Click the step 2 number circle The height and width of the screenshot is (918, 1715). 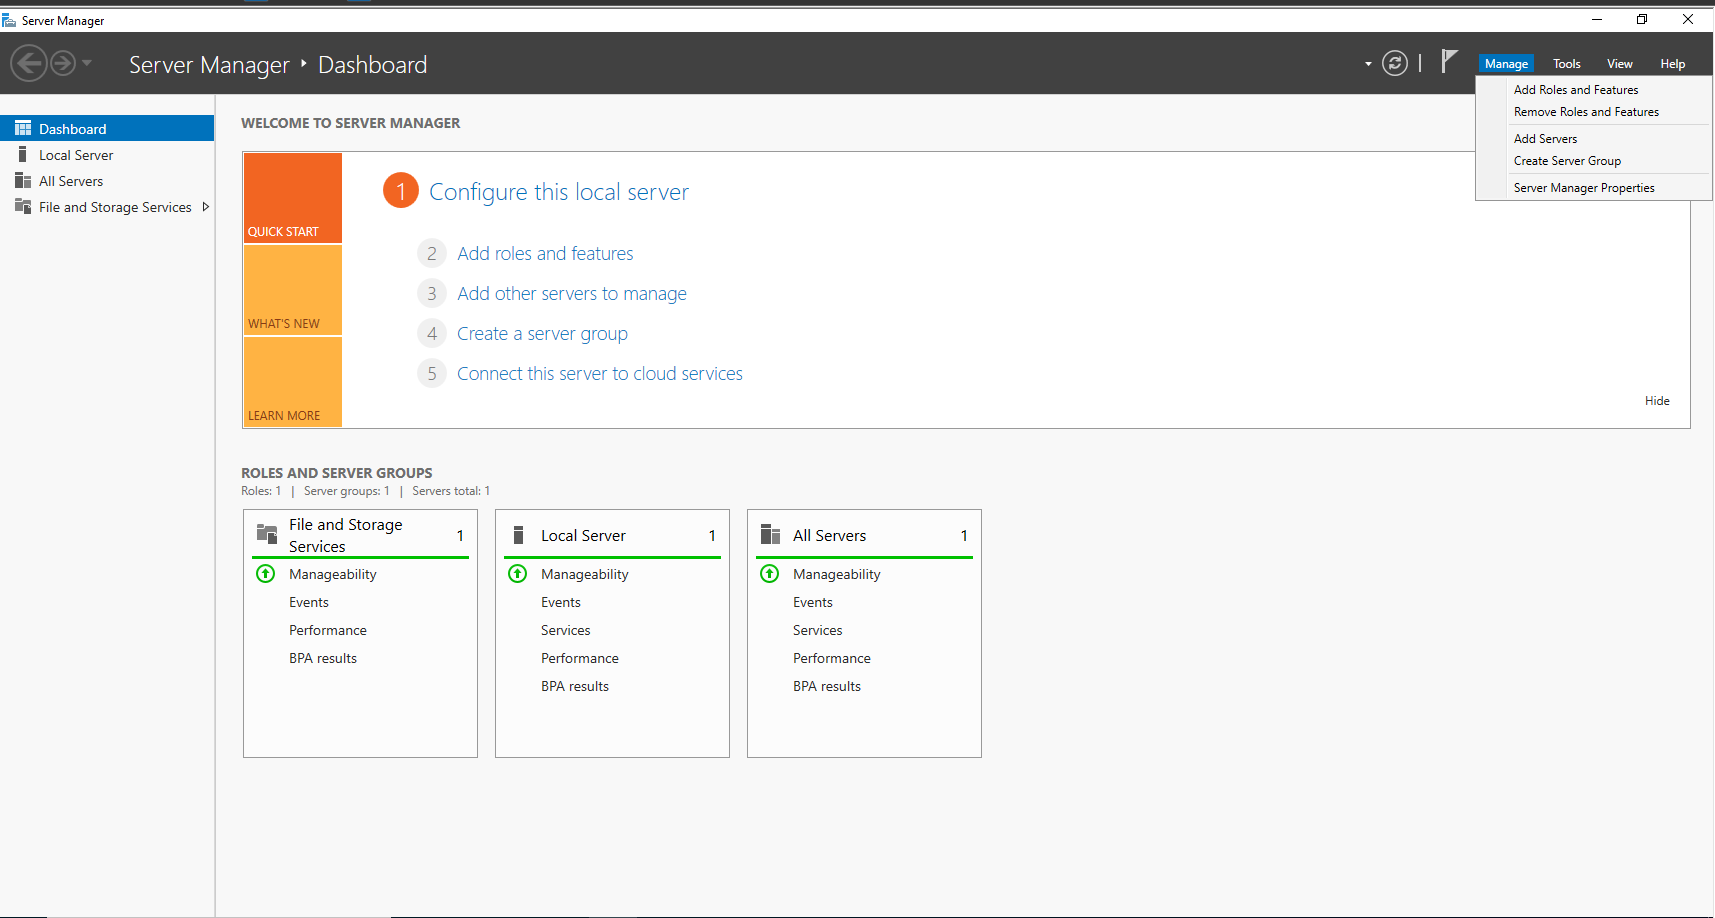click(432, 253)
